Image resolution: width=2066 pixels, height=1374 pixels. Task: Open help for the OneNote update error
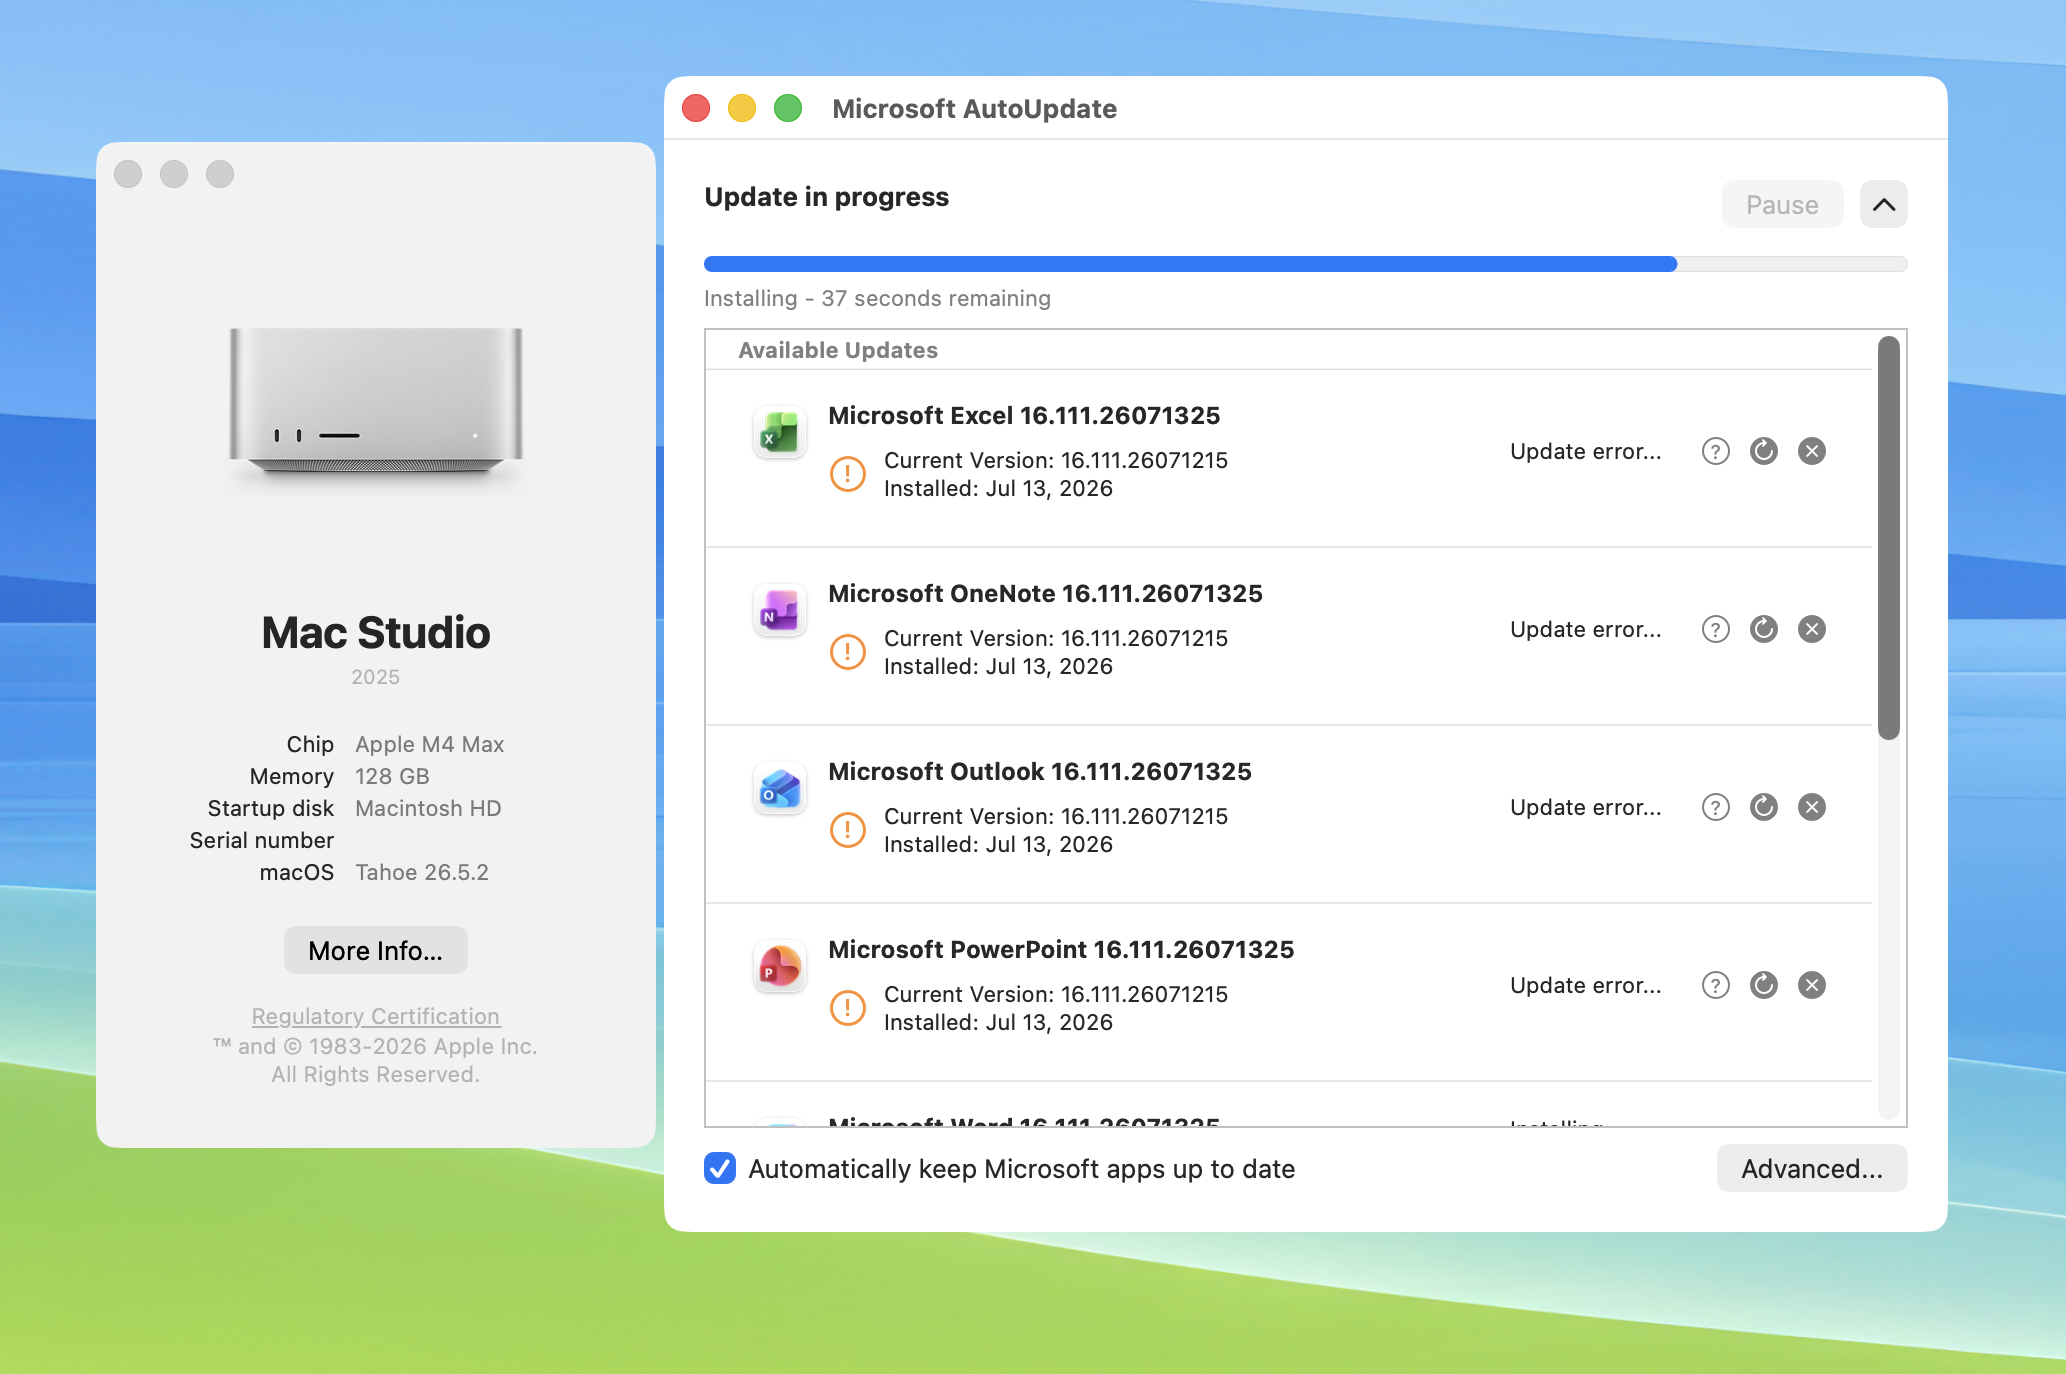point(1716,629)
